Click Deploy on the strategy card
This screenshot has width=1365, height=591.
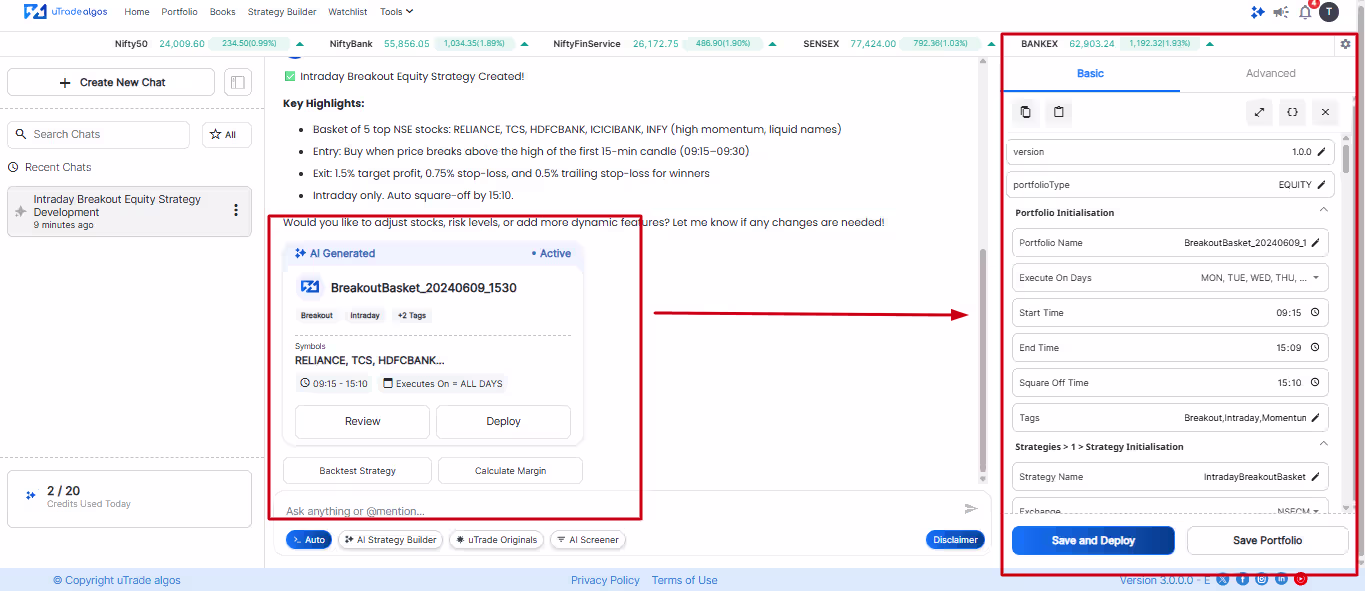click(503, 421)
